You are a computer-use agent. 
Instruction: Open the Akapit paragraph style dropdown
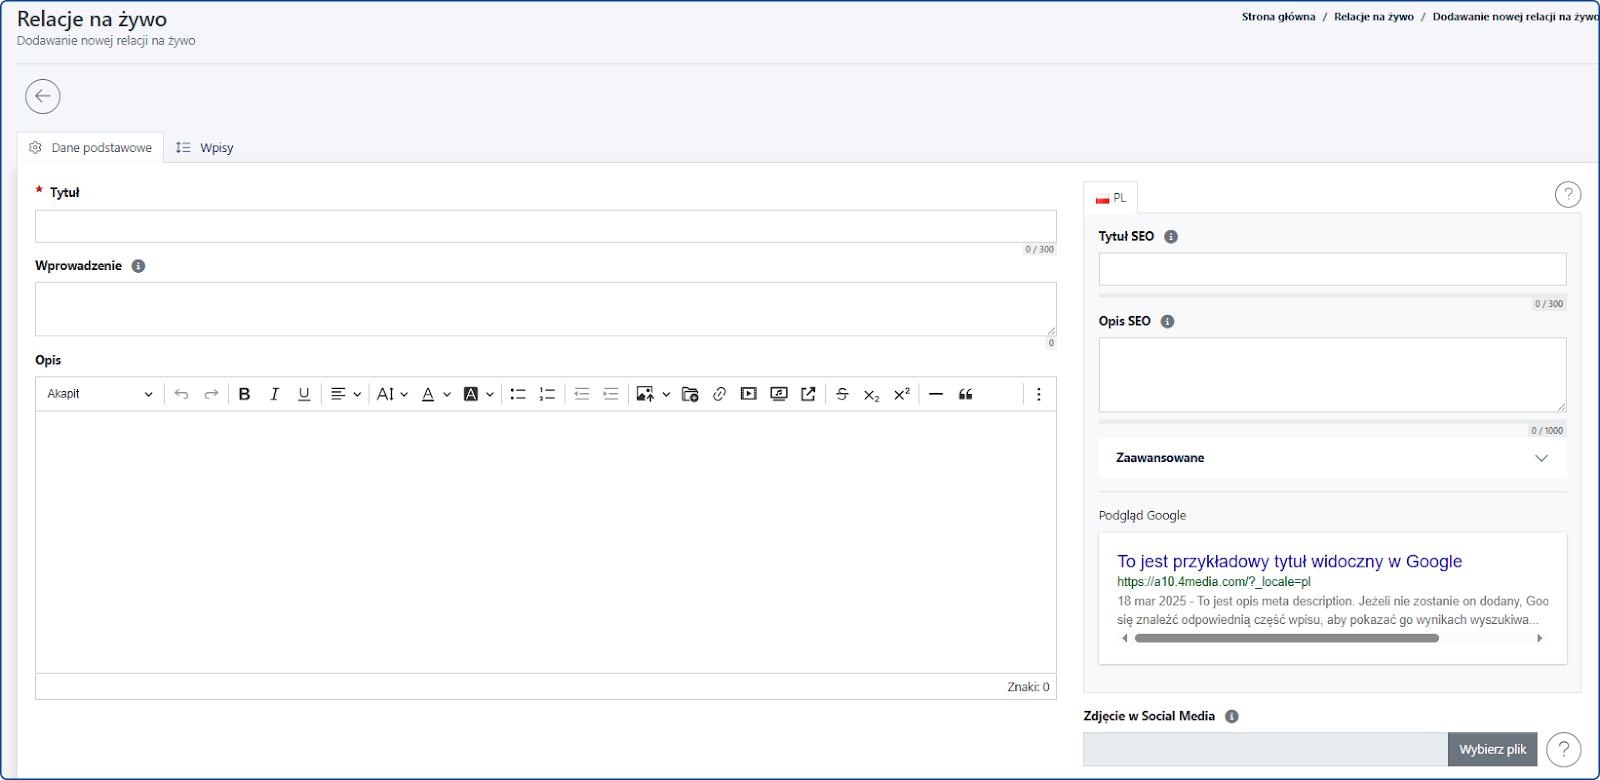[x=99, y=394]
